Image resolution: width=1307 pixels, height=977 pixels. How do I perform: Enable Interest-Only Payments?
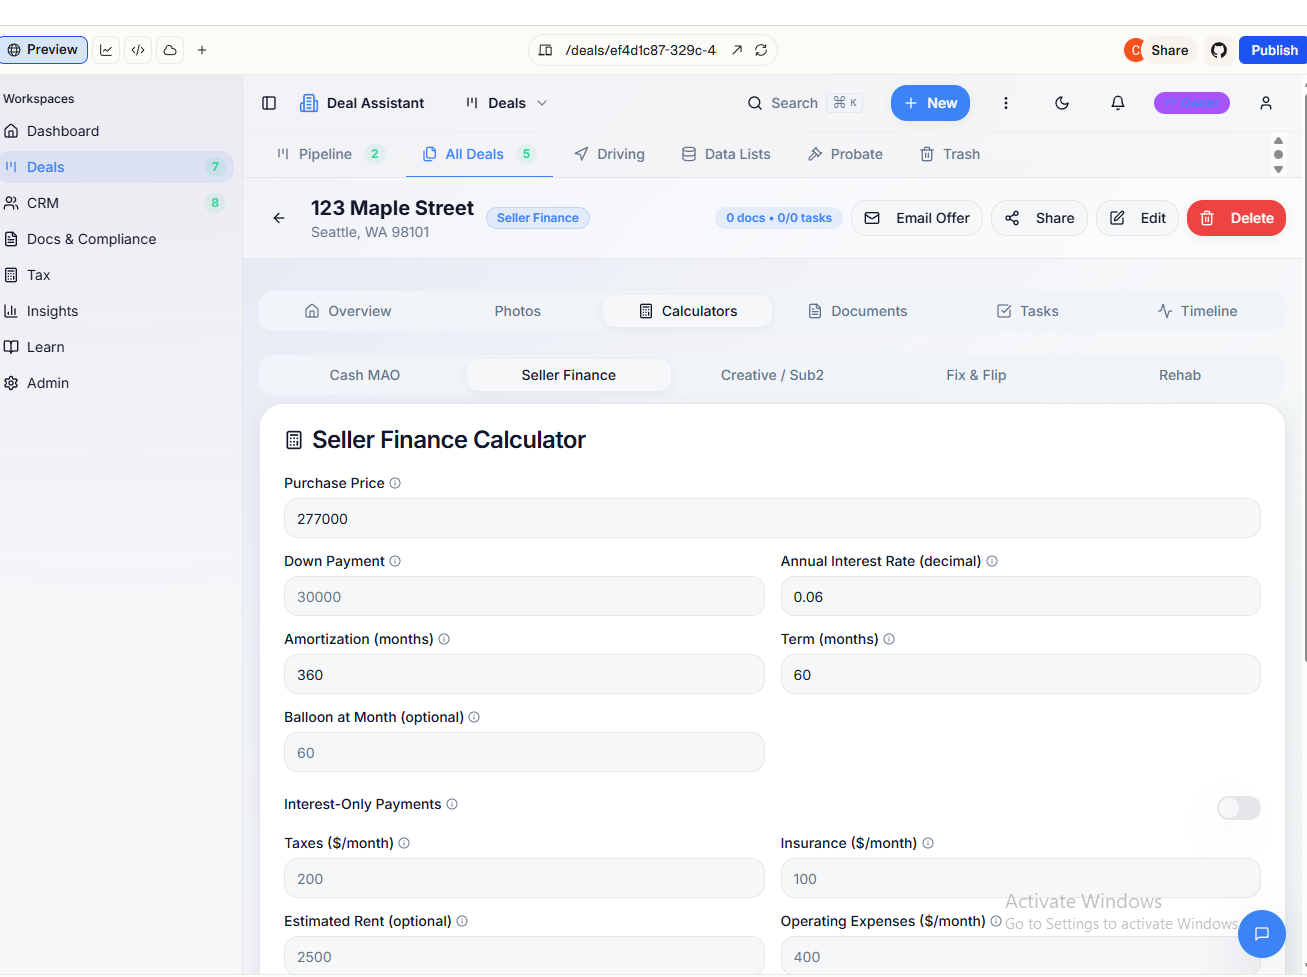point(1238,808)
